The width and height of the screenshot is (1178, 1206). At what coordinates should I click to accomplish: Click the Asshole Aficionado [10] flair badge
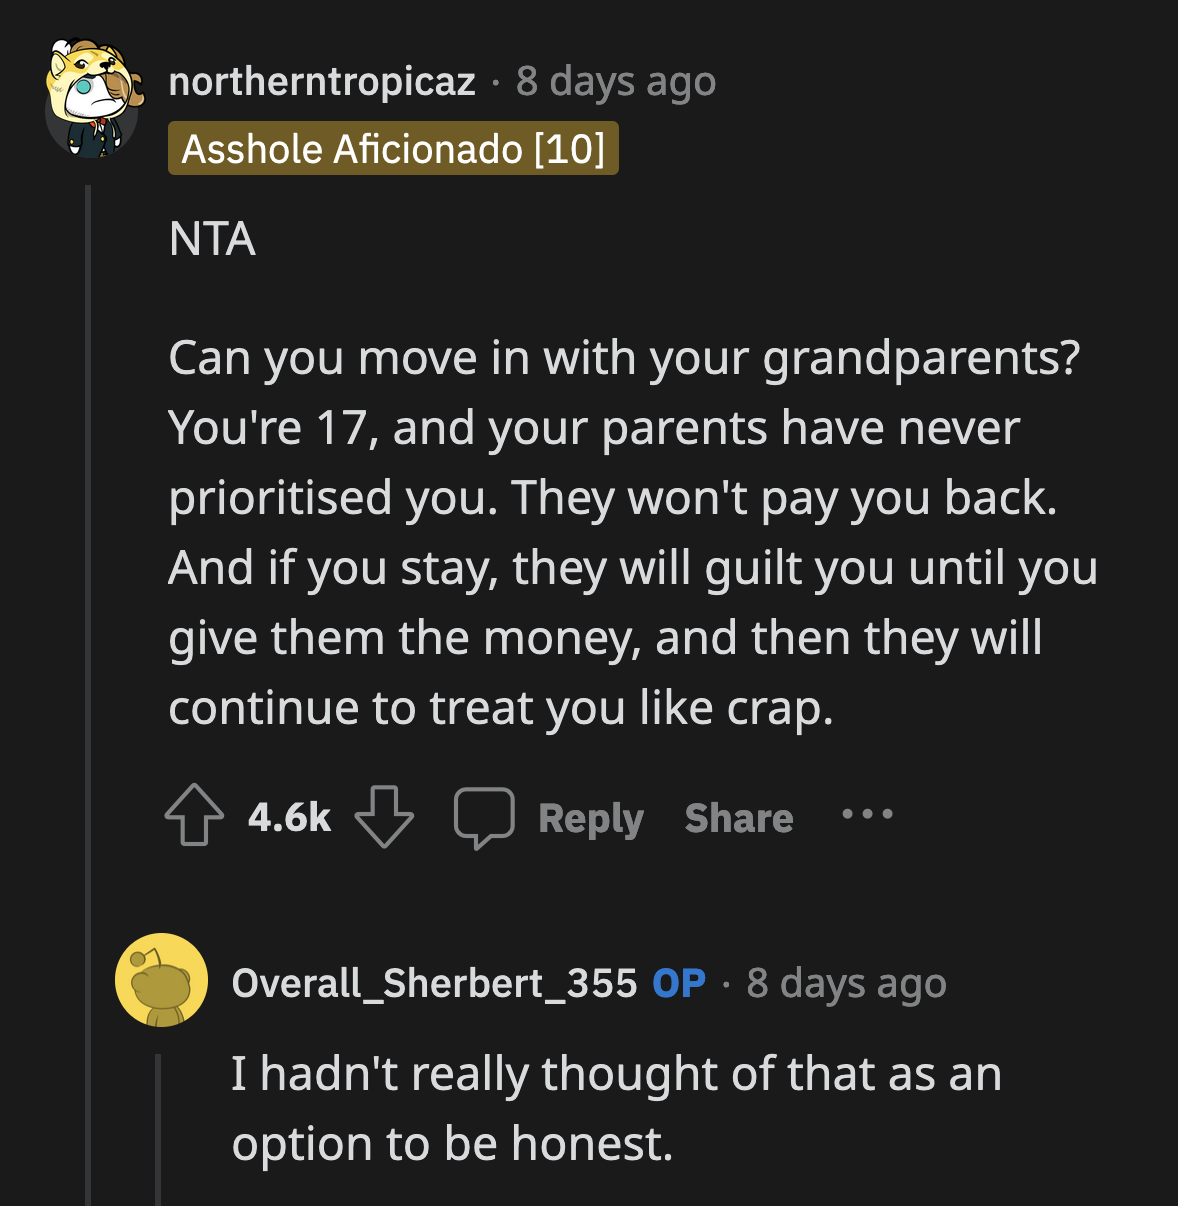point(393,148)
